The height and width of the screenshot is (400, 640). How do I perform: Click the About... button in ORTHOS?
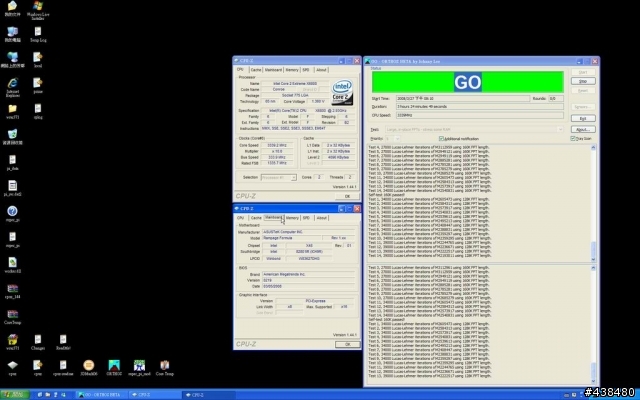click(583, 129)
